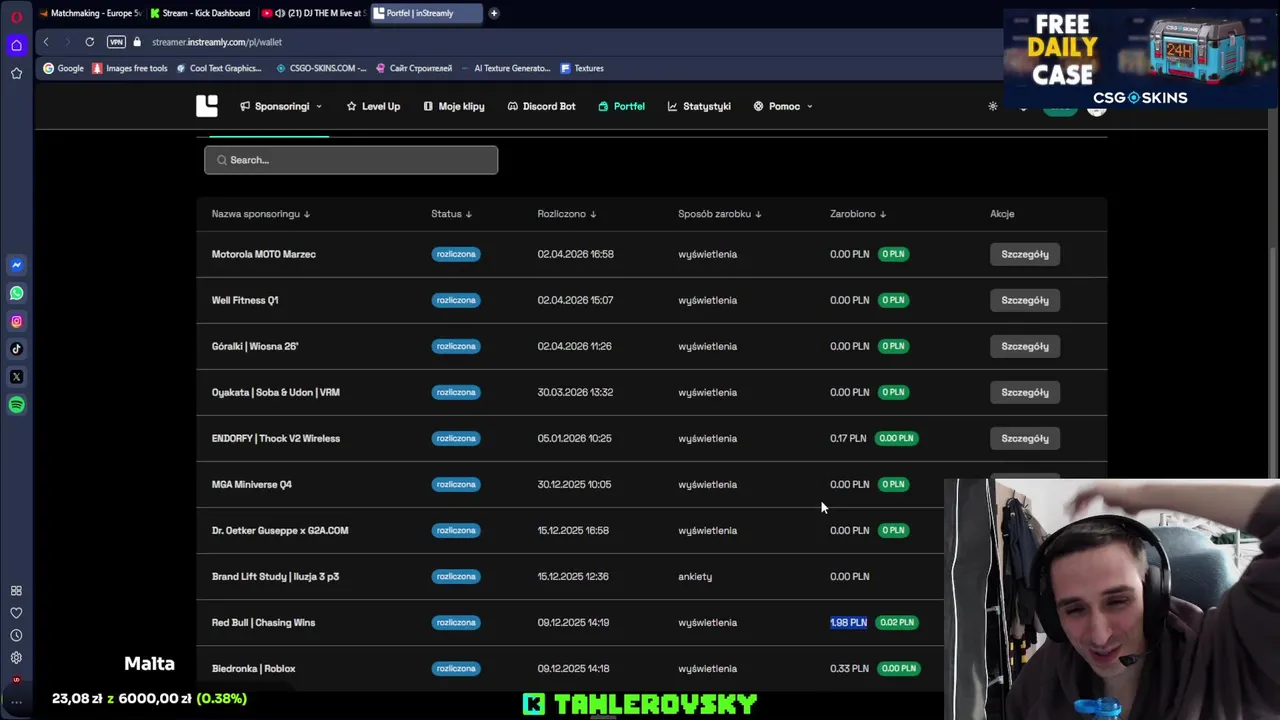Image resolution: width=1280 pixels, height=720 pixels.
Task: Open WhatsApp in the Opera sidebar
Action: point(16,293)
